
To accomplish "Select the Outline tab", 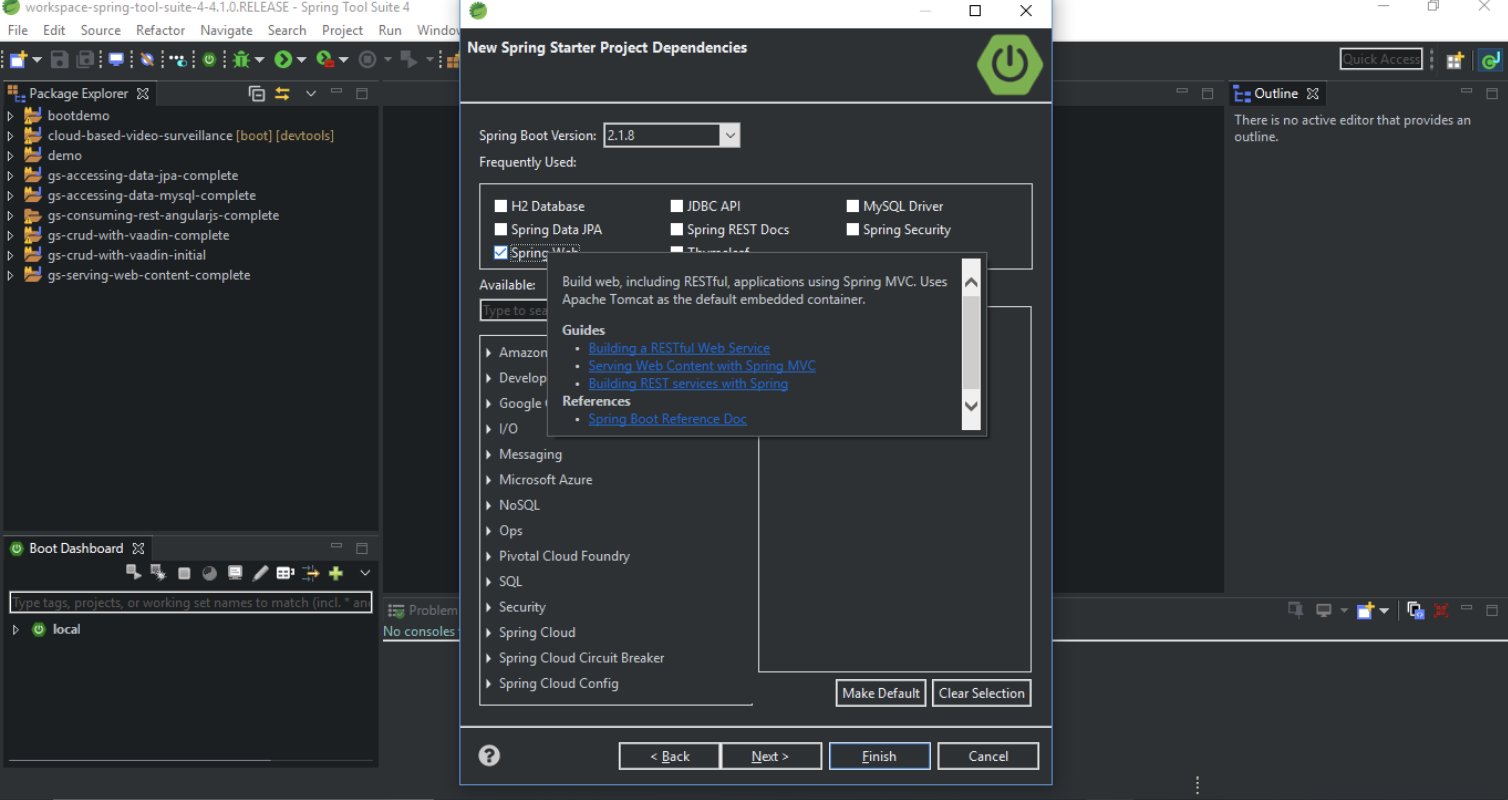I will [1276, 93].
